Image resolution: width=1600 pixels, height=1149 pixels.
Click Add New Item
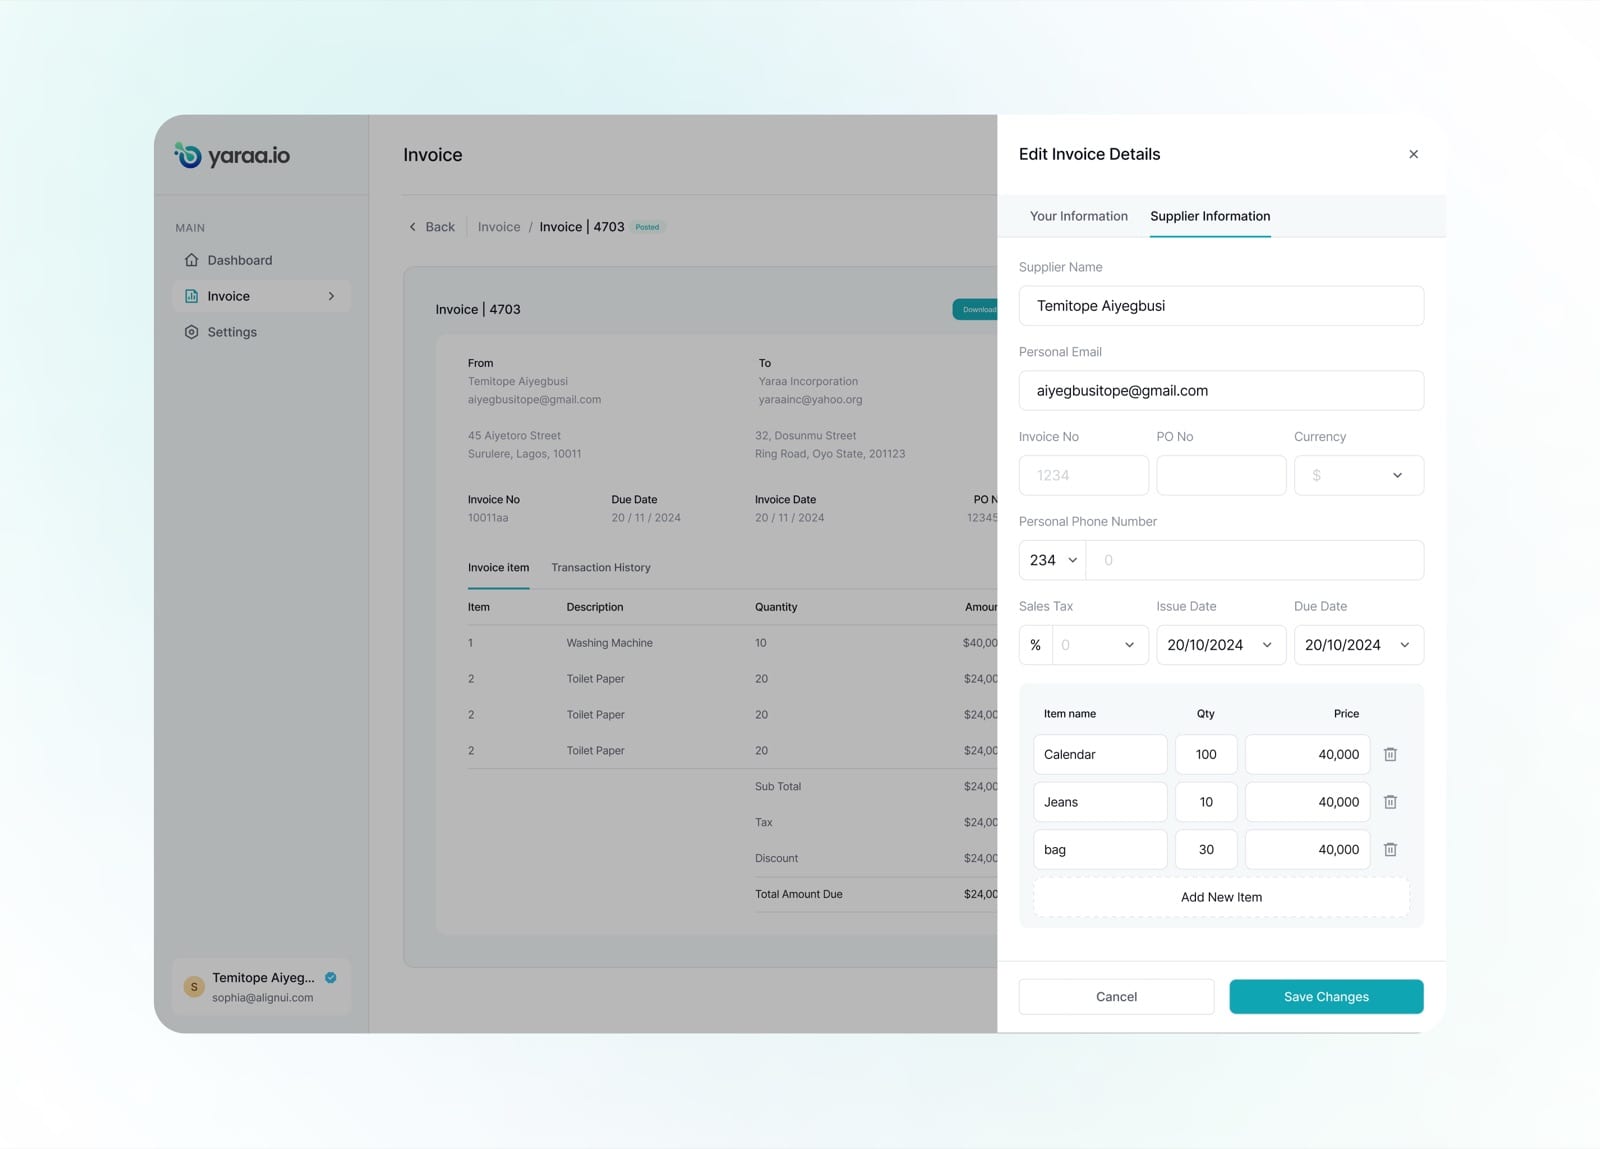[1221, 897]
